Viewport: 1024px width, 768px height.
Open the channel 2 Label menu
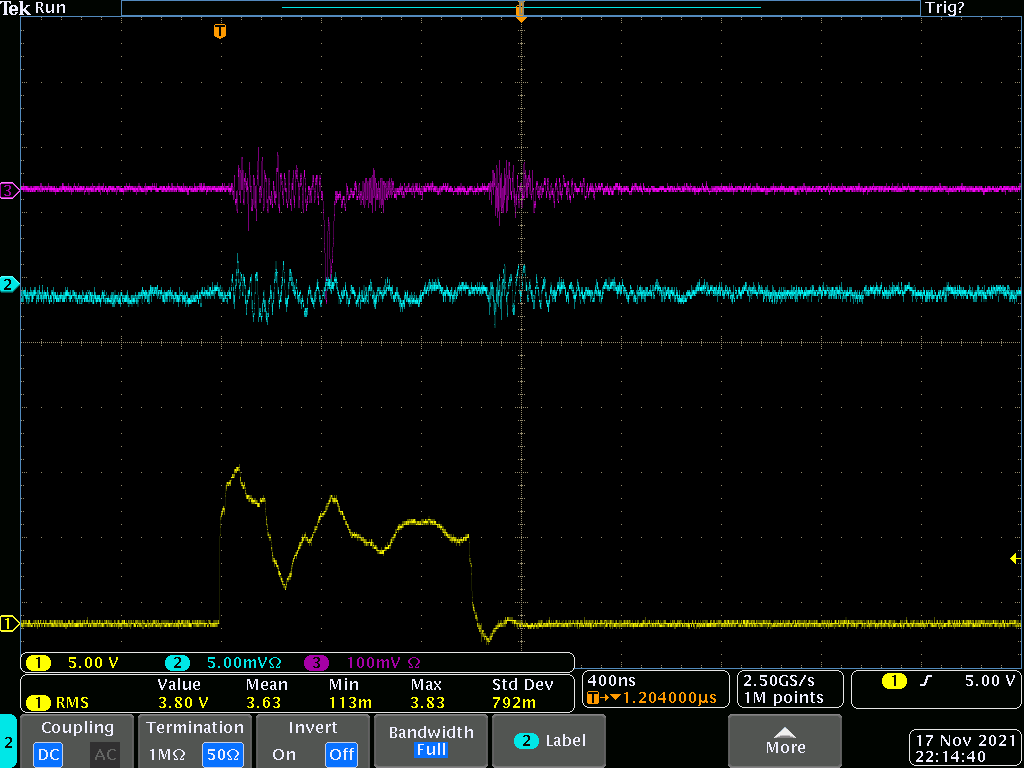(549, 741)
